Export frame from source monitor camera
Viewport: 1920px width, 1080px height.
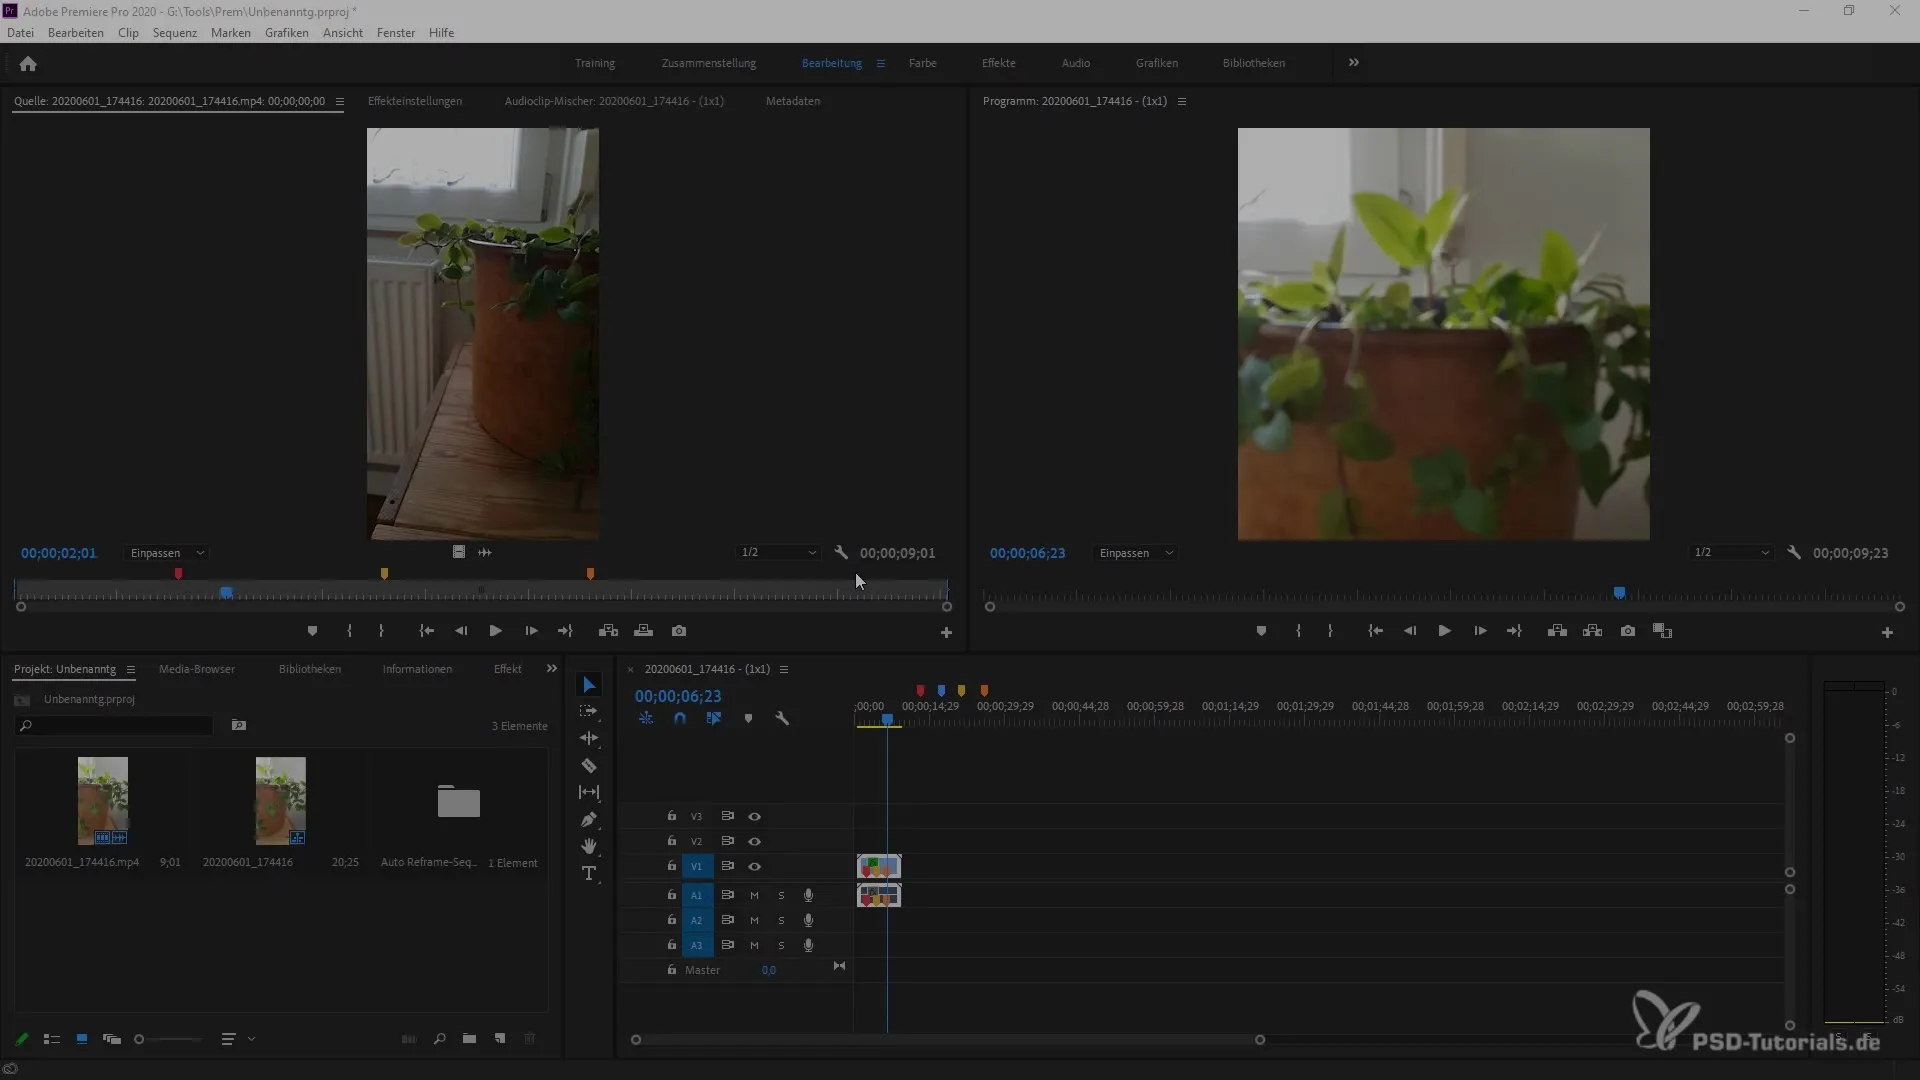[x=679, y=631]
